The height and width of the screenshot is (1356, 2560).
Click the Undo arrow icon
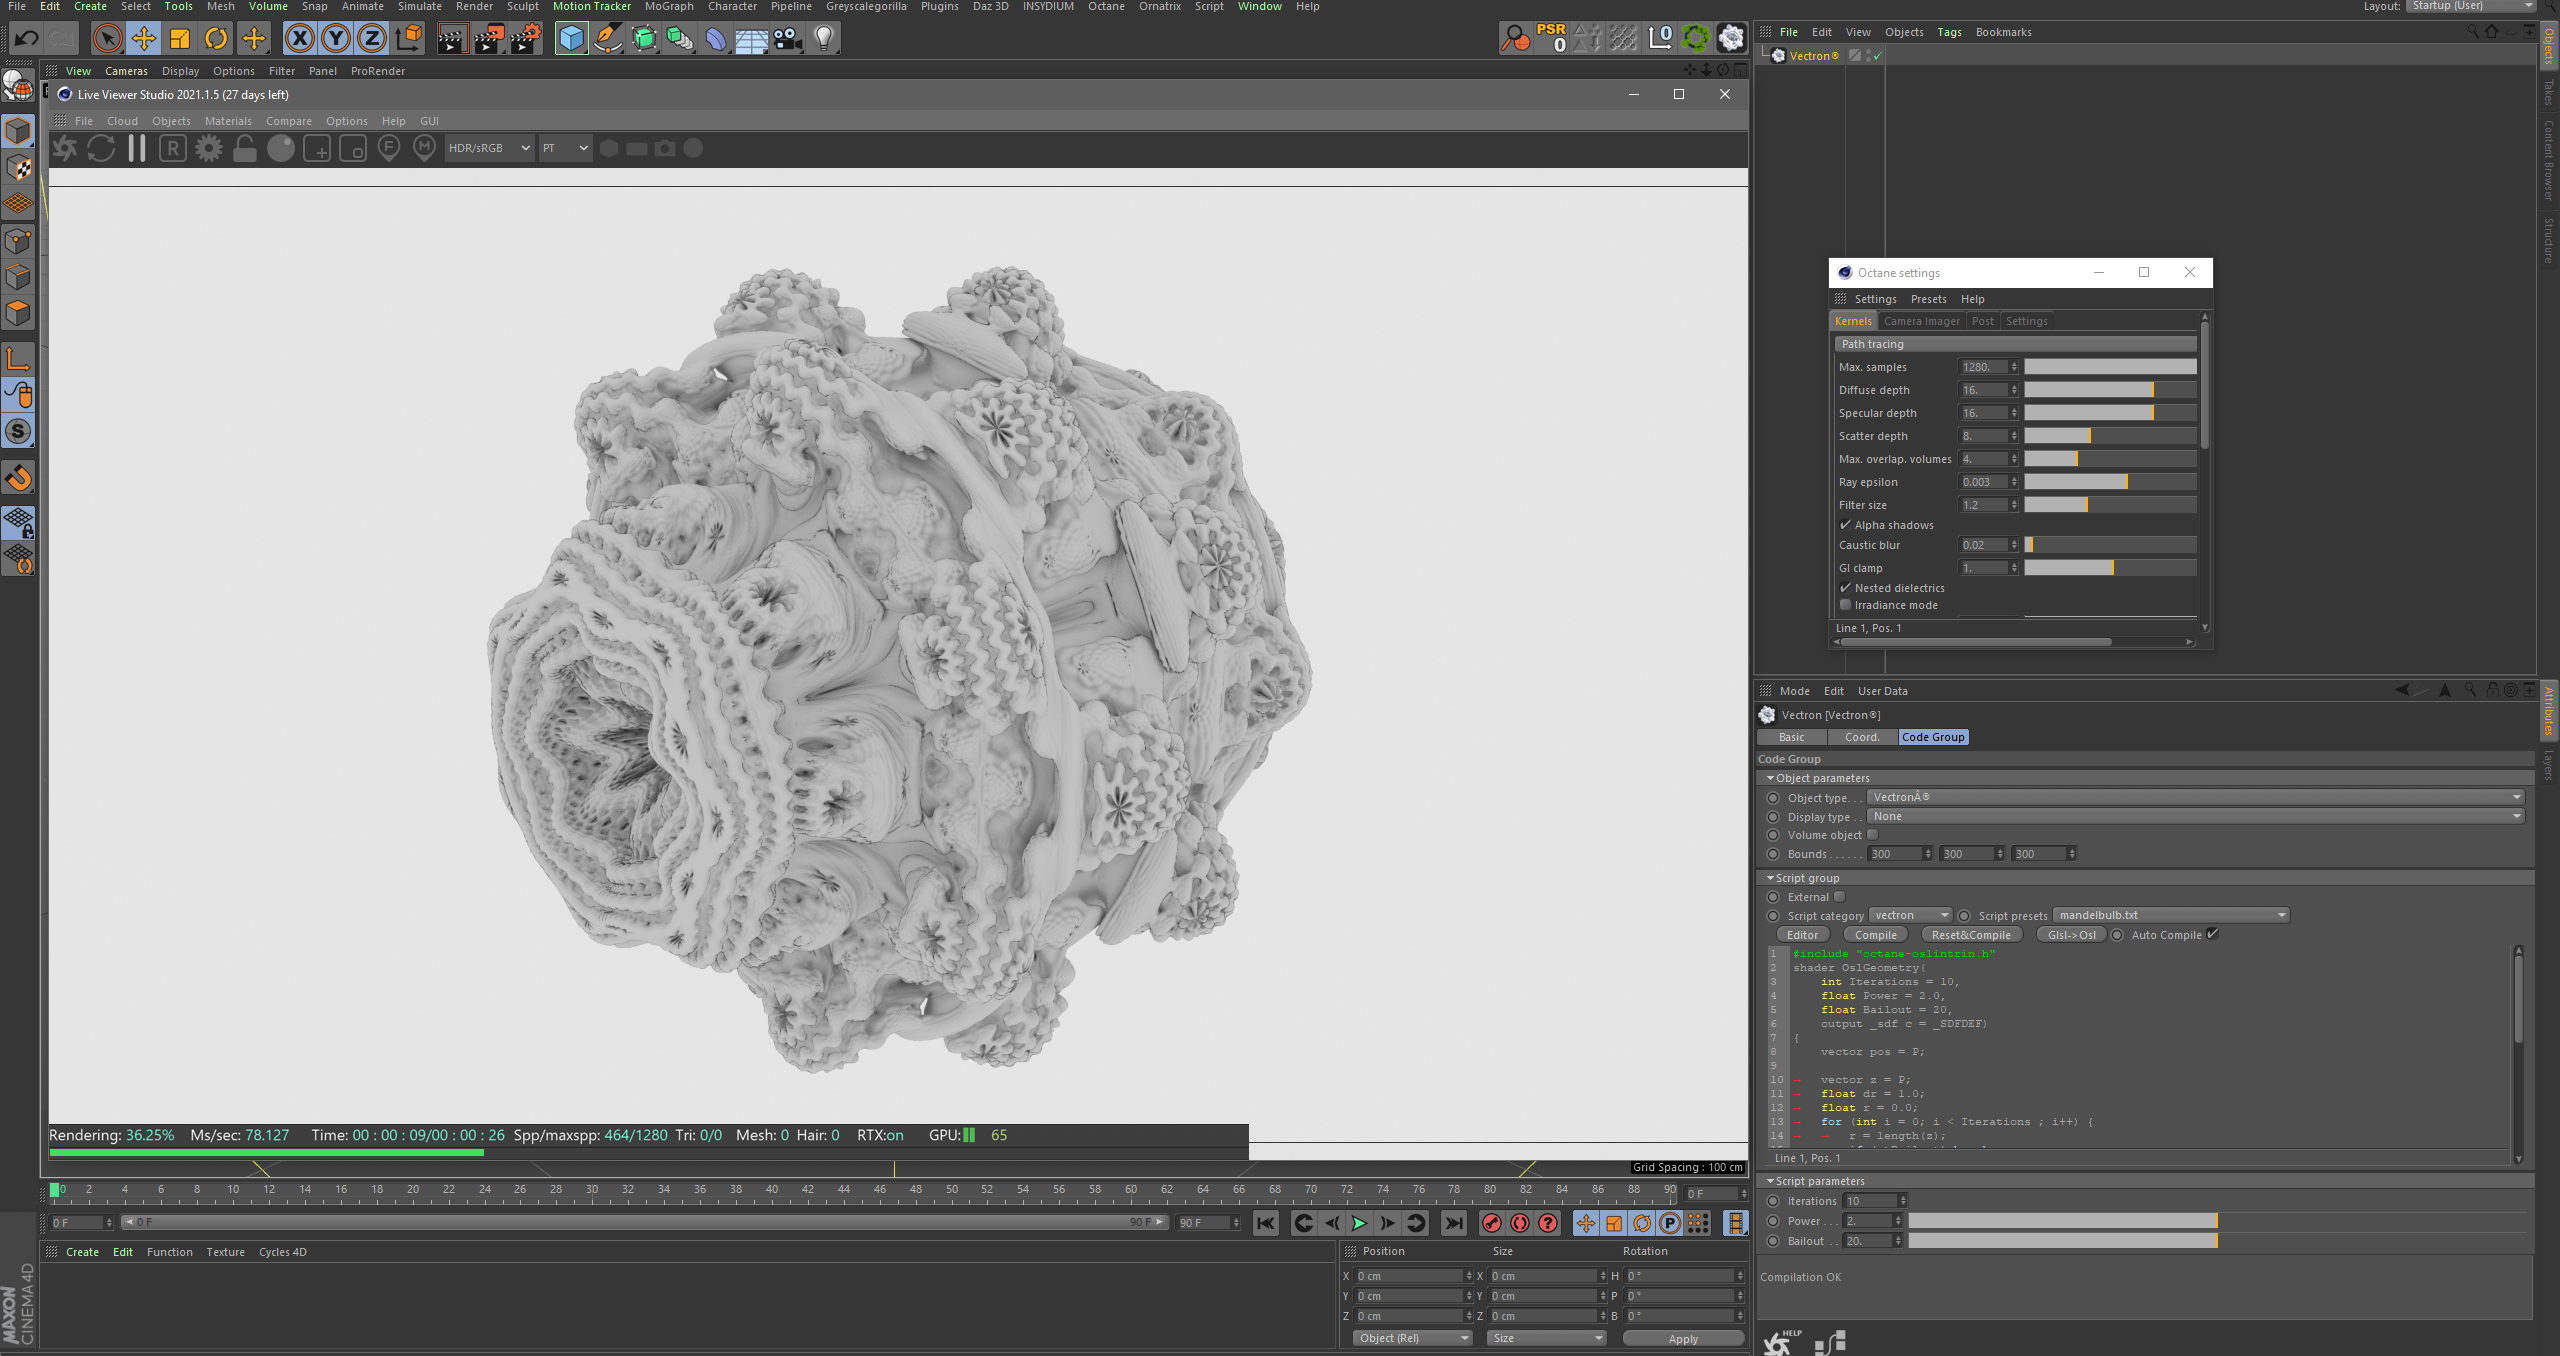click(27, 39)
